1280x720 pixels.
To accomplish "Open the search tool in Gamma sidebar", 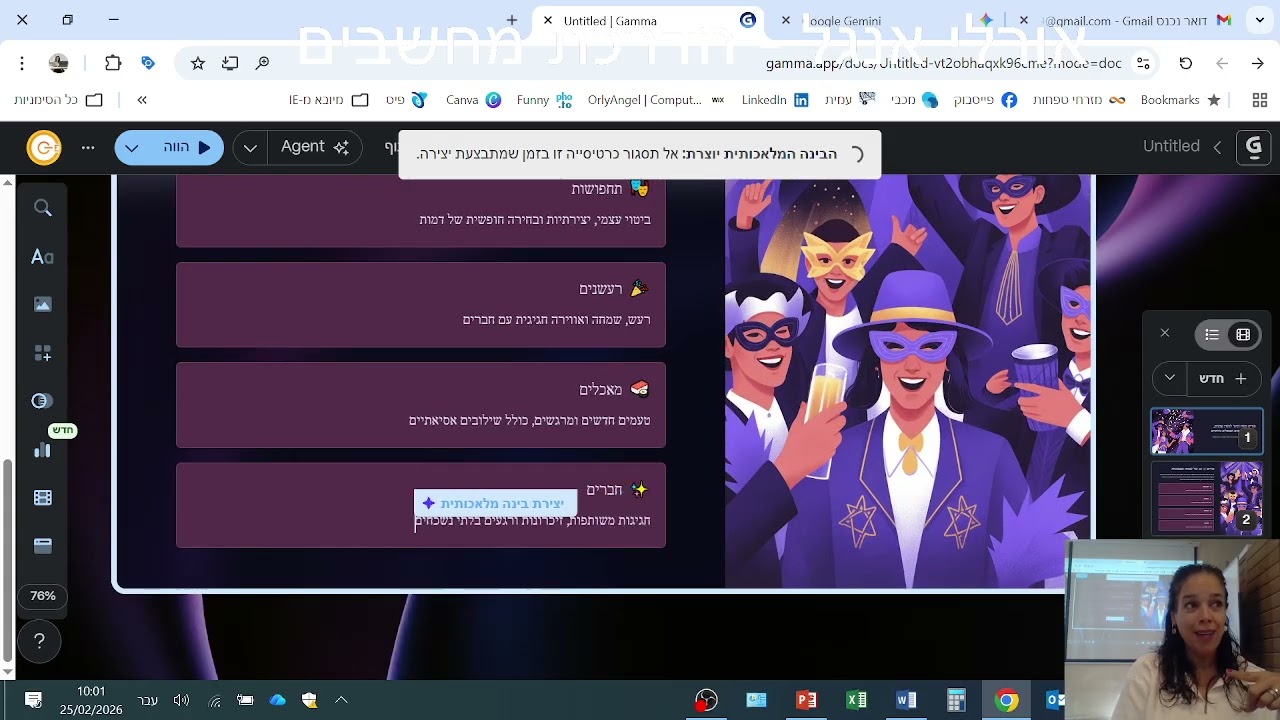I will click(42, 208).
